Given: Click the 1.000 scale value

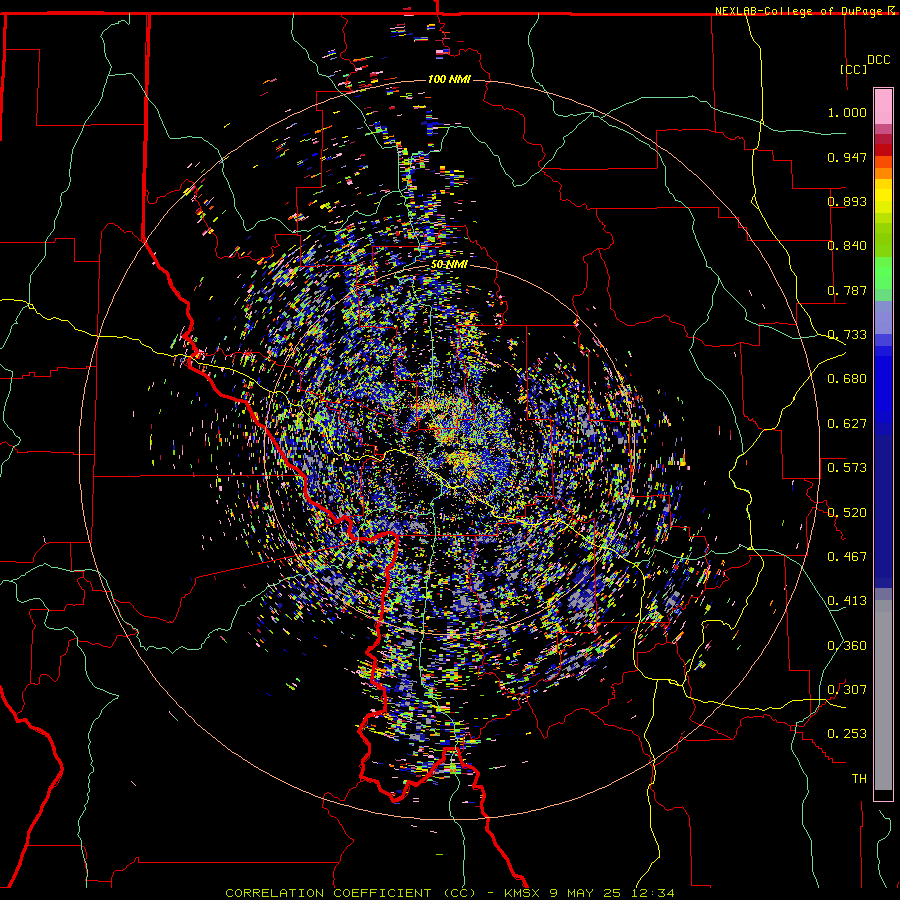Looking at the screenshot, I should (x=847, y=112).
